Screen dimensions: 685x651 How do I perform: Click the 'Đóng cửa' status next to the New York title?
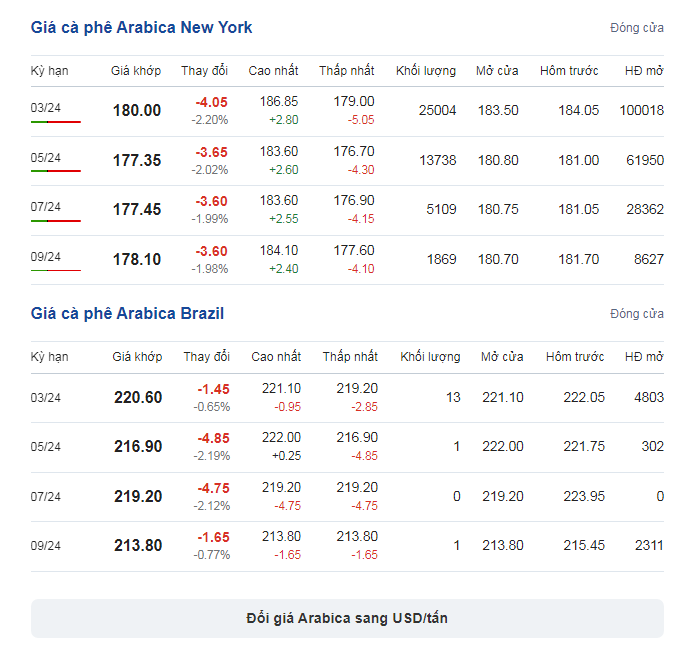(637, 28)
